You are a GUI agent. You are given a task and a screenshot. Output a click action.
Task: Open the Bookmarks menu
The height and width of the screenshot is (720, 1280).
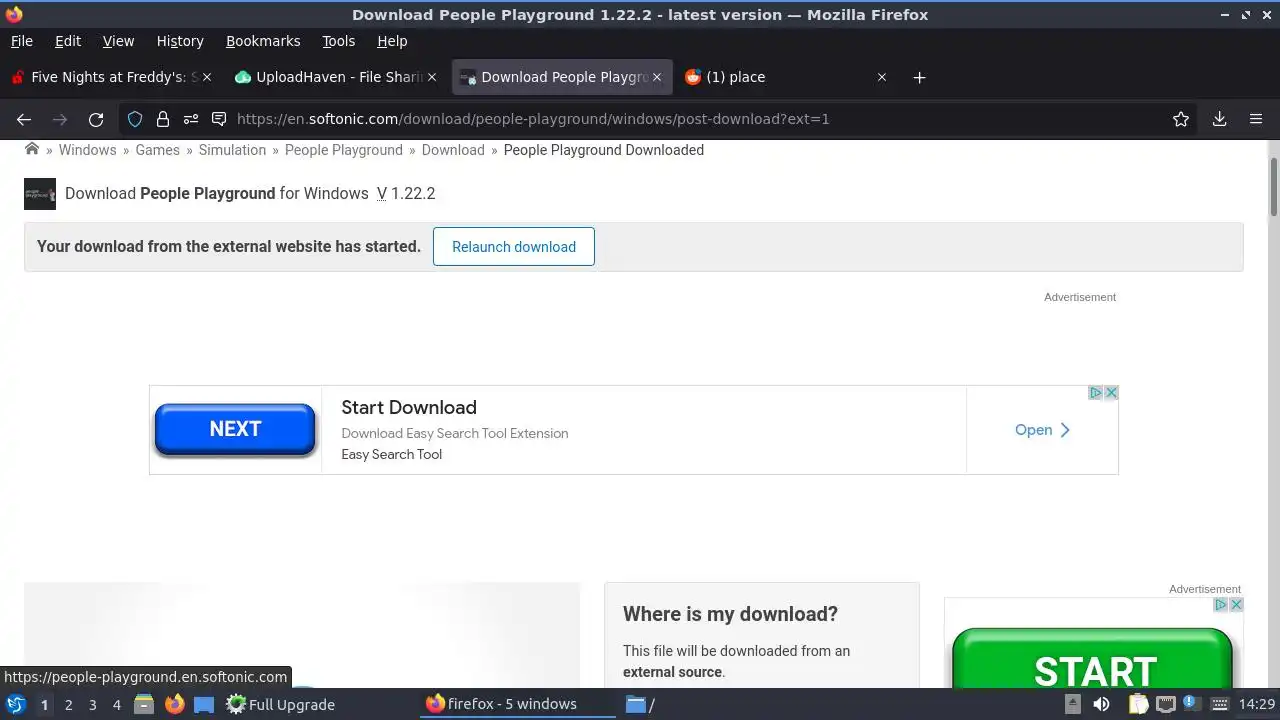coord(263,41)
